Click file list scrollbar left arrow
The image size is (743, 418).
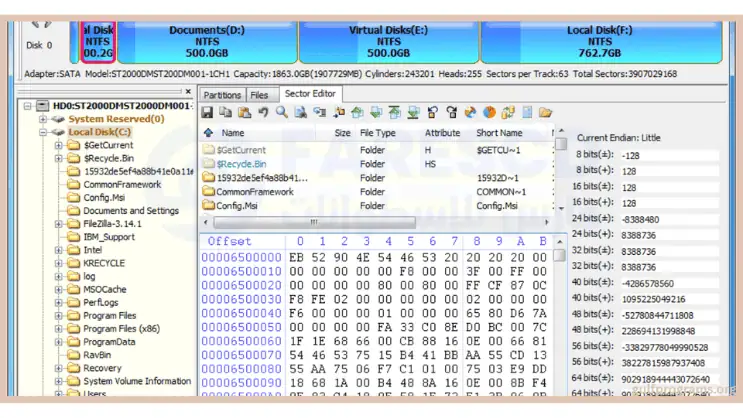pyautogui.click(x=205, y=222)
